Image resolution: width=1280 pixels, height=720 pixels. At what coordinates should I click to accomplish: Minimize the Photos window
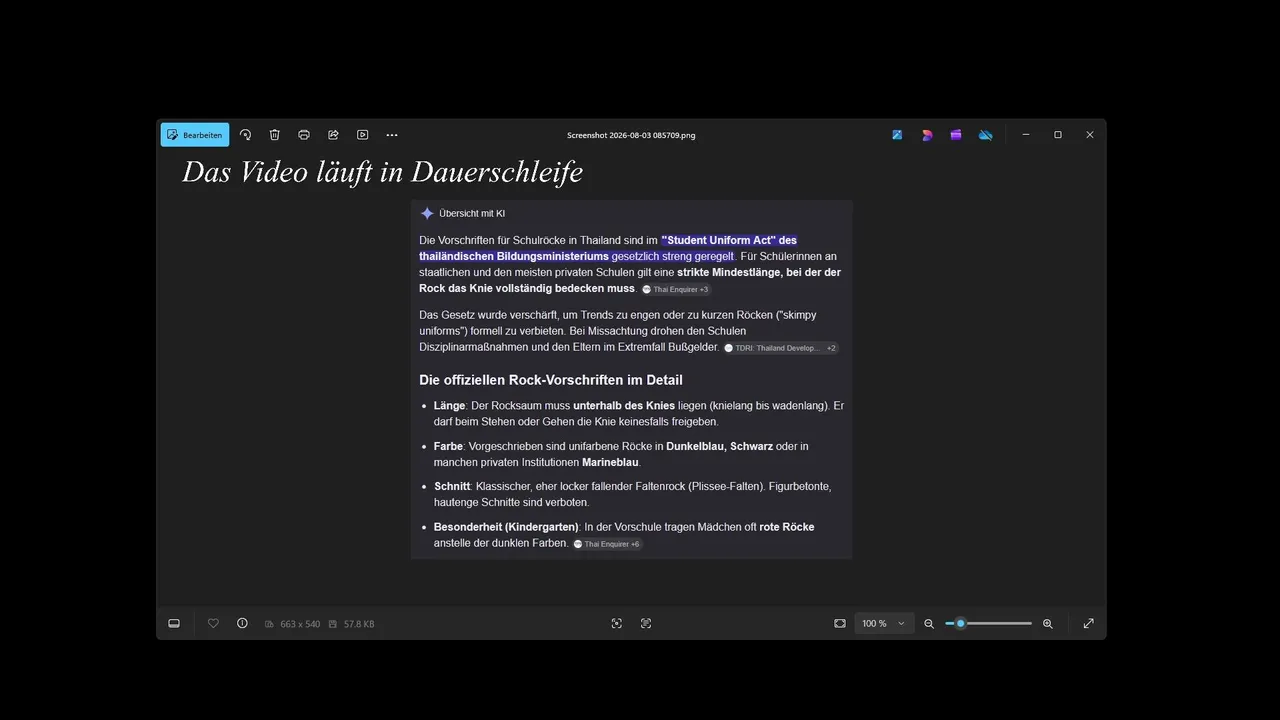pyautogui.click(x=1026, y=135)
